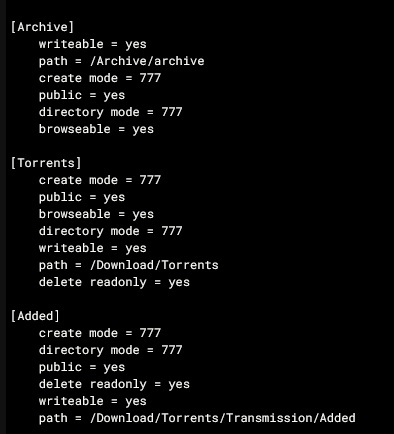
Task: Click directory mode = 777 under Archive
Action: pyautogui.click(x=110, y=112)
